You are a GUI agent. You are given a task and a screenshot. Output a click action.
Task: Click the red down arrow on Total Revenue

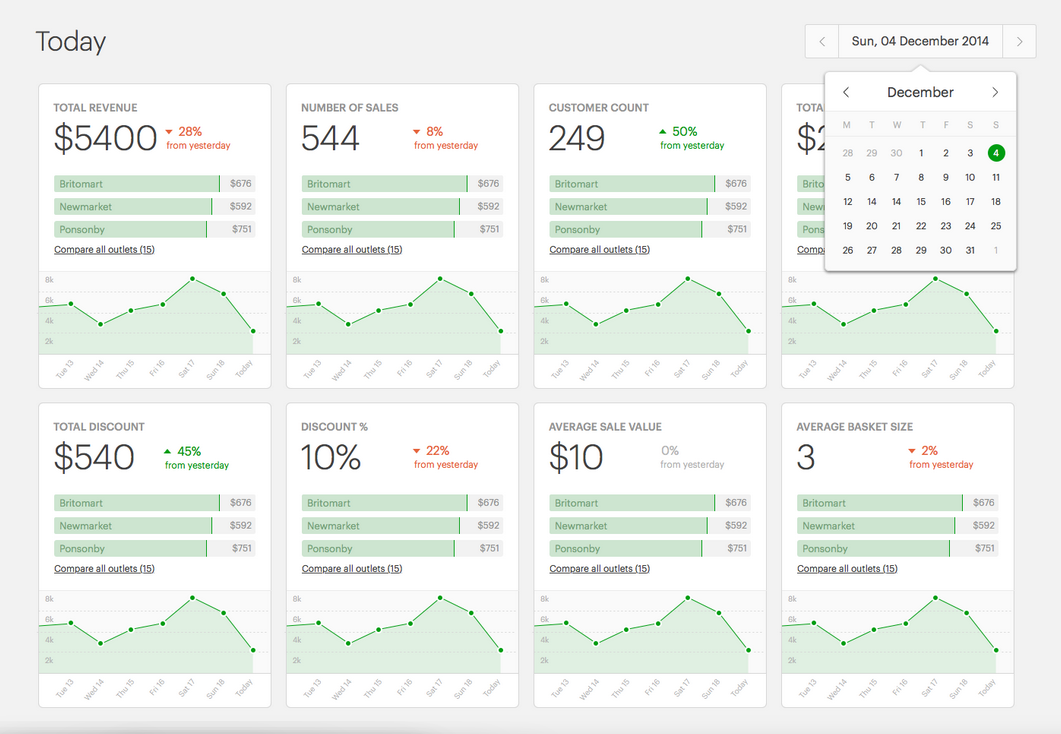169,132
